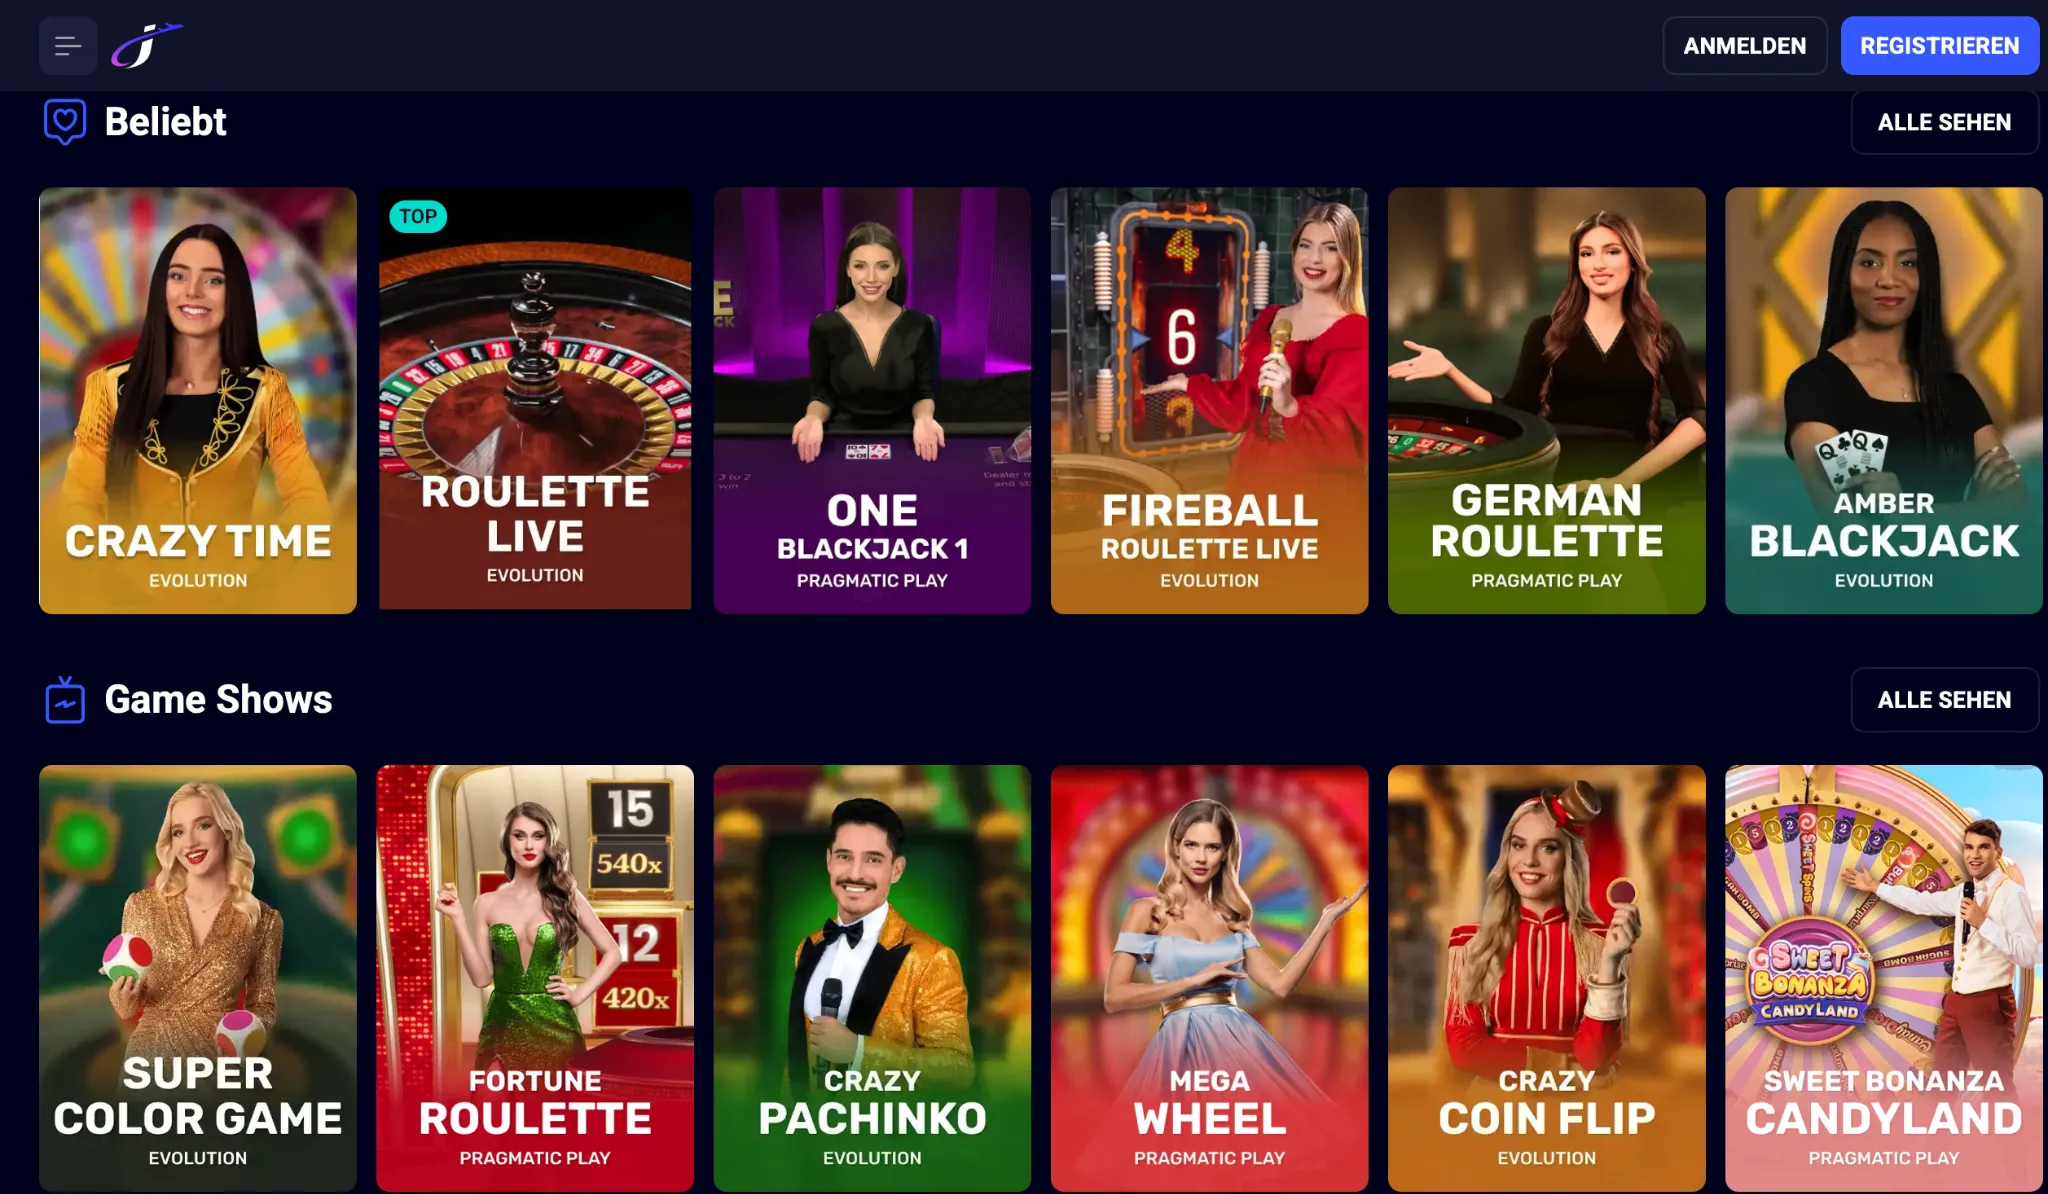This screenshot has height=1194, width=2048.
Task: Select the German Roulette game
Action: click(1546, 401)
